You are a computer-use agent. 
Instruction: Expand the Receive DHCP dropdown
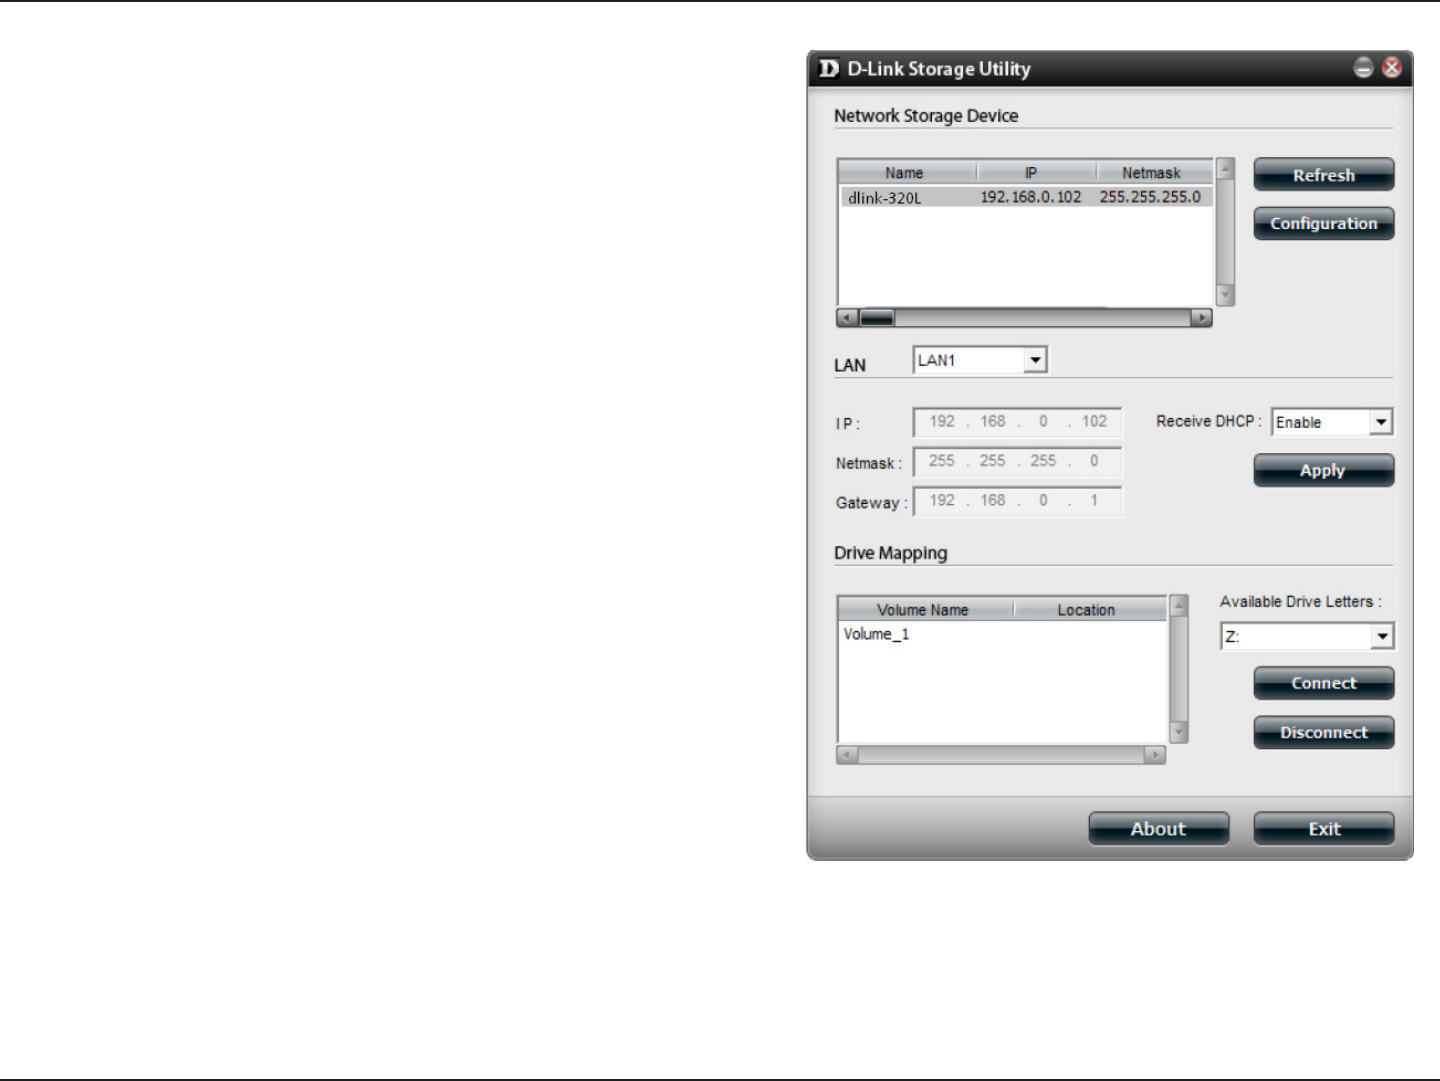tap(1381, 422)
